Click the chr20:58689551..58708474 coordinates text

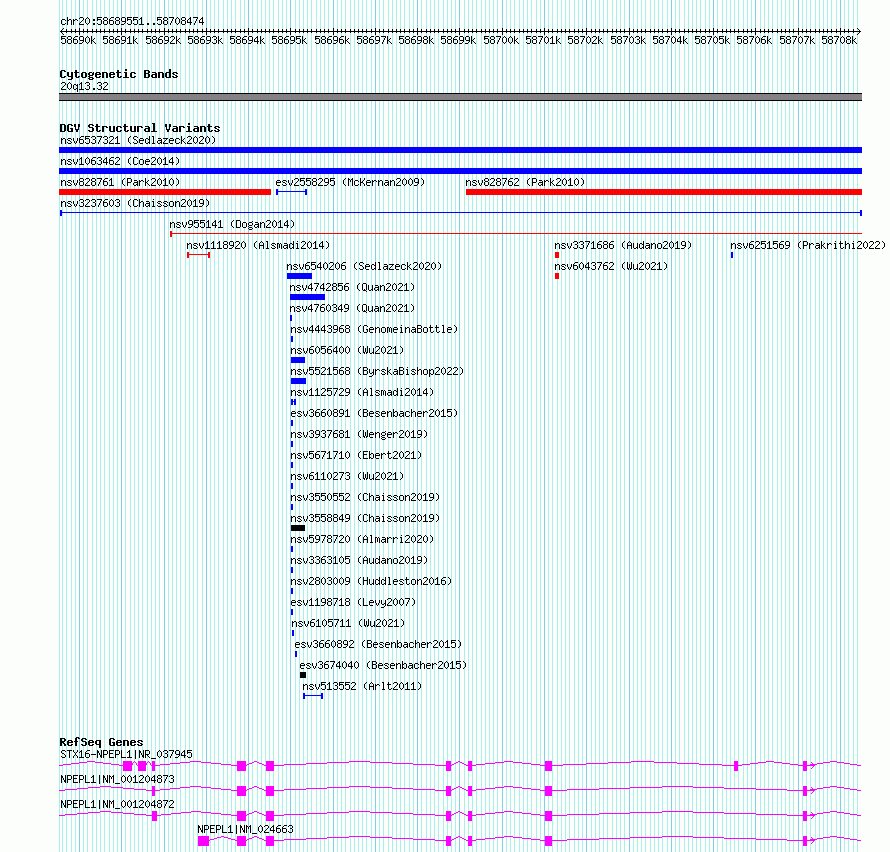click(x=132, y=21)
